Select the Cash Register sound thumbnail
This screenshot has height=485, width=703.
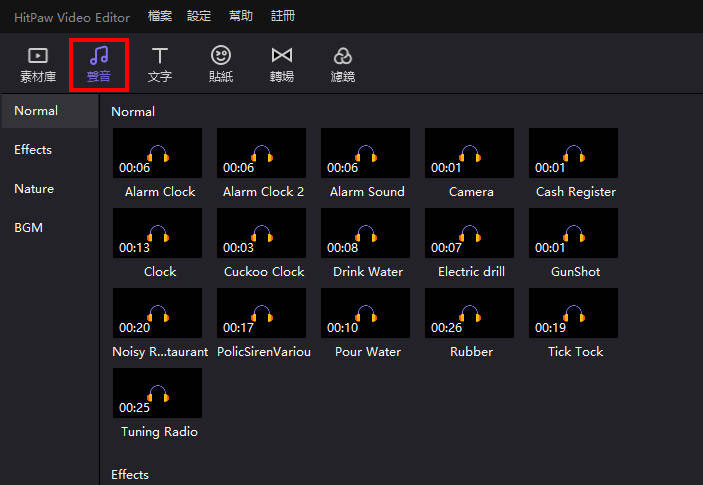click(x=573, y=153)
